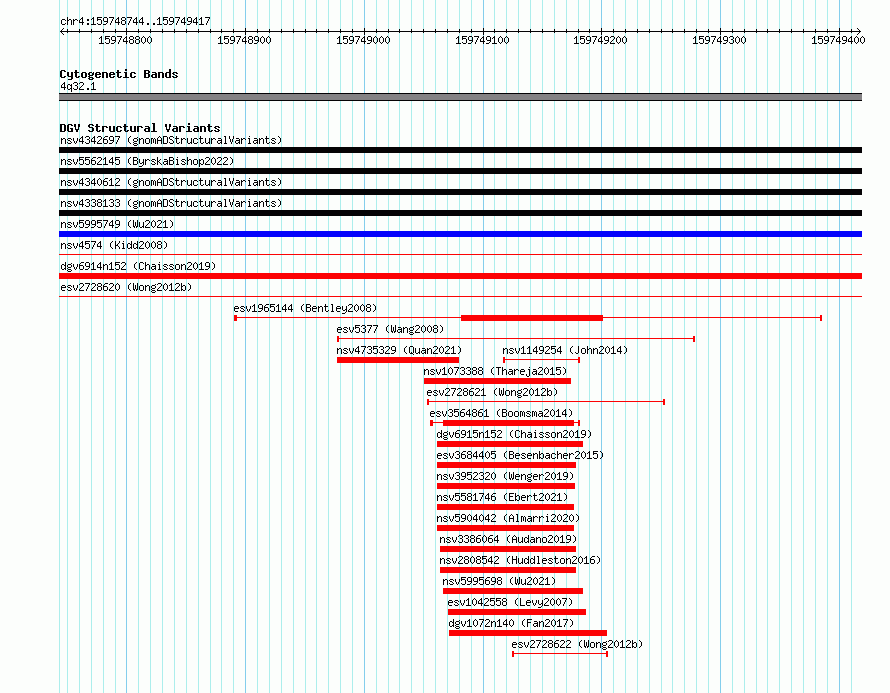Viewport: 890px width, 693px height.
Task: Open esv1965144 (Bentley2008) label
Action: 305,308
